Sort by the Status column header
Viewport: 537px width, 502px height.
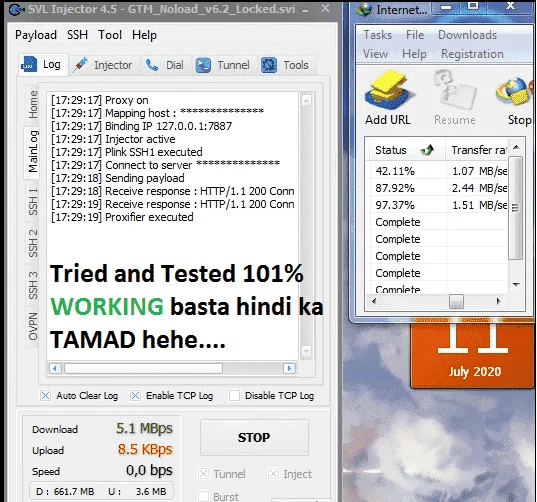pos(406,150)
